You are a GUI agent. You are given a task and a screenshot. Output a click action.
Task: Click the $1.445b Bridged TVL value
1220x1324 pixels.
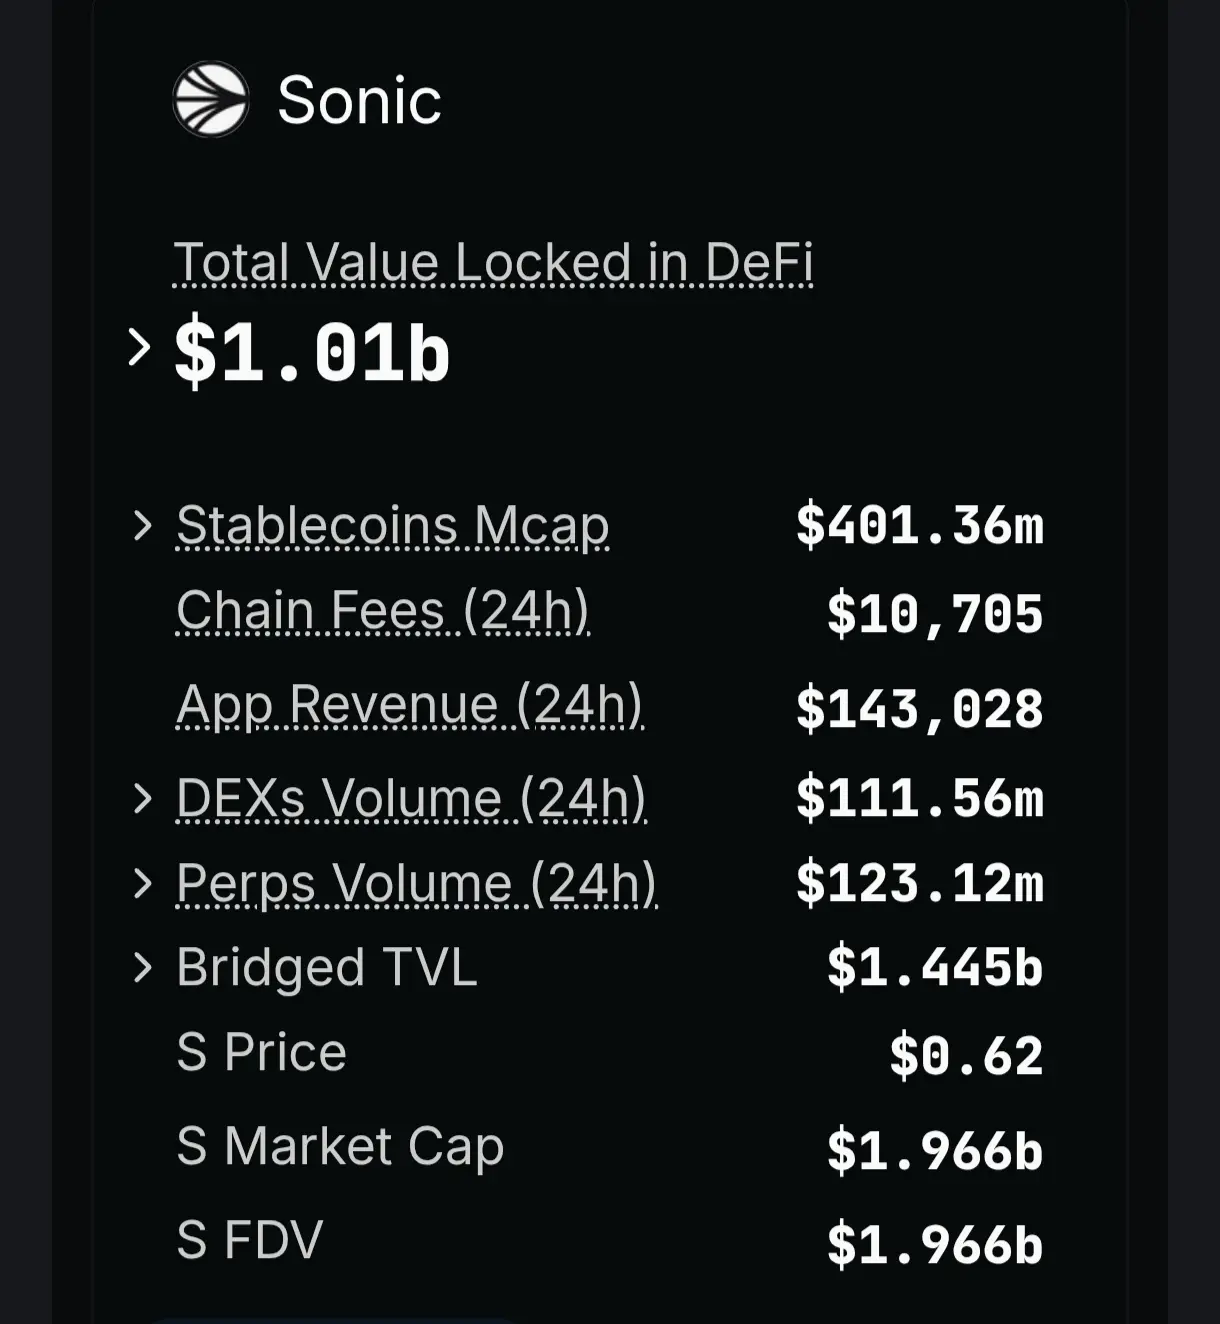click(936, 968)
